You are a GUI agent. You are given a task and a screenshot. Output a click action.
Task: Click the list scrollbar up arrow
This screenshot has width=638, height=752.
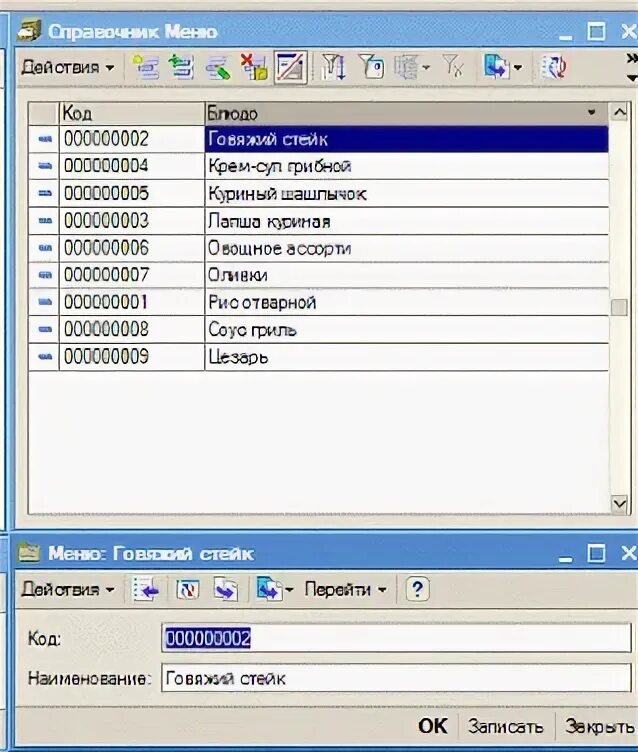pos(619,112)
